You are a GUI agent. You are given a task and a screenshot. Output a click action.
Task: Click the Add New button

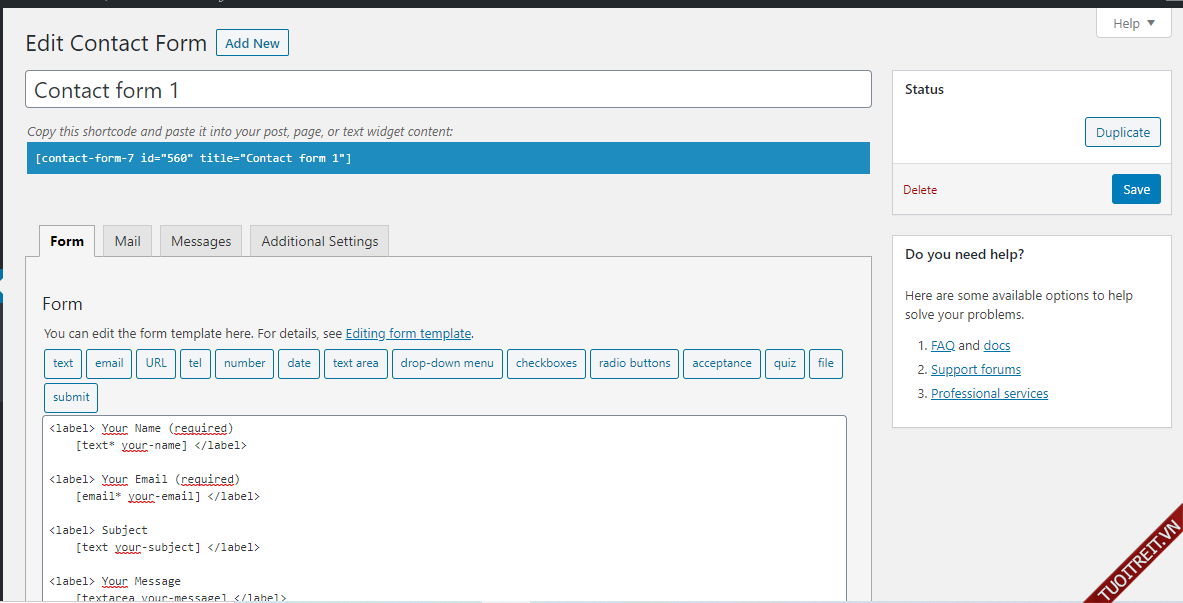[x=252, y=43]
